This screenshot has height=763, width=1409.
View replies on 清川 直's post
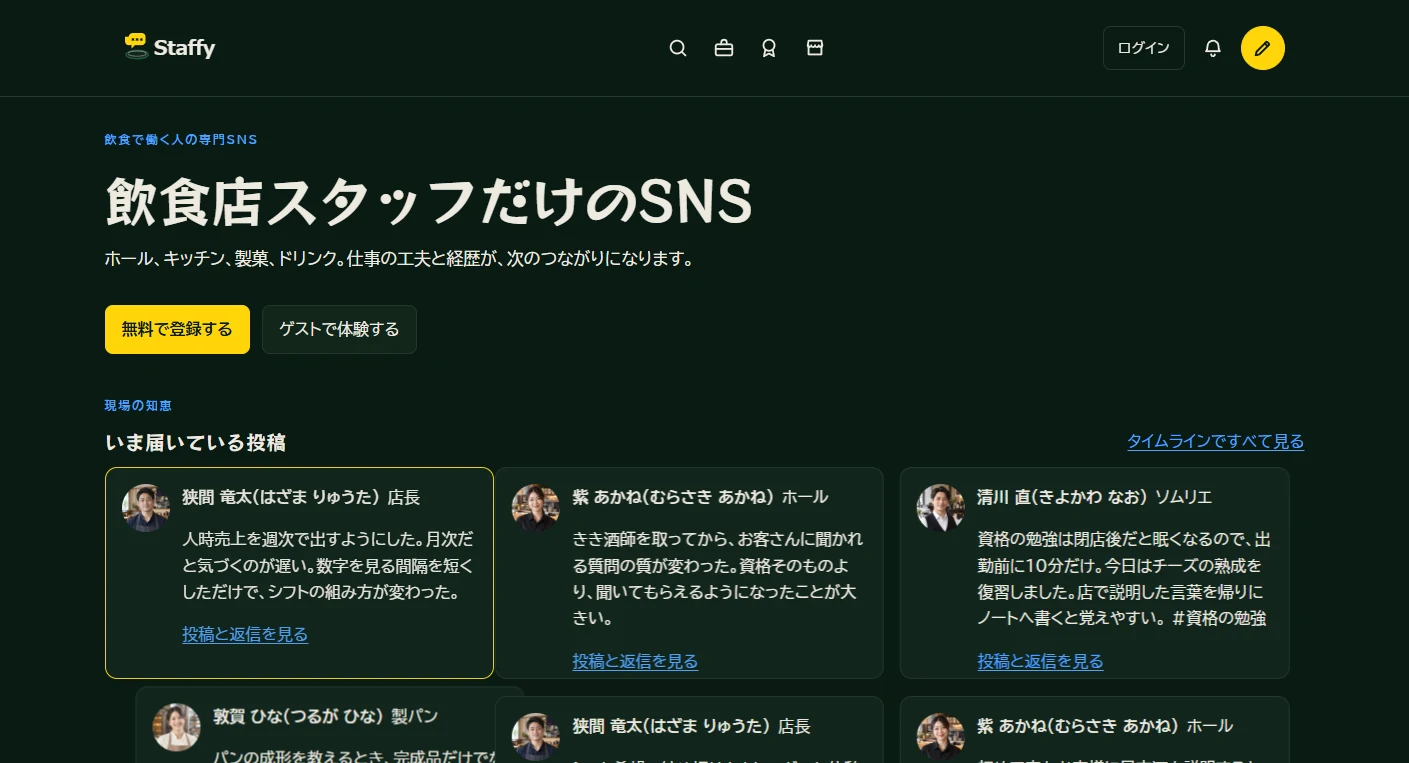1040,661
